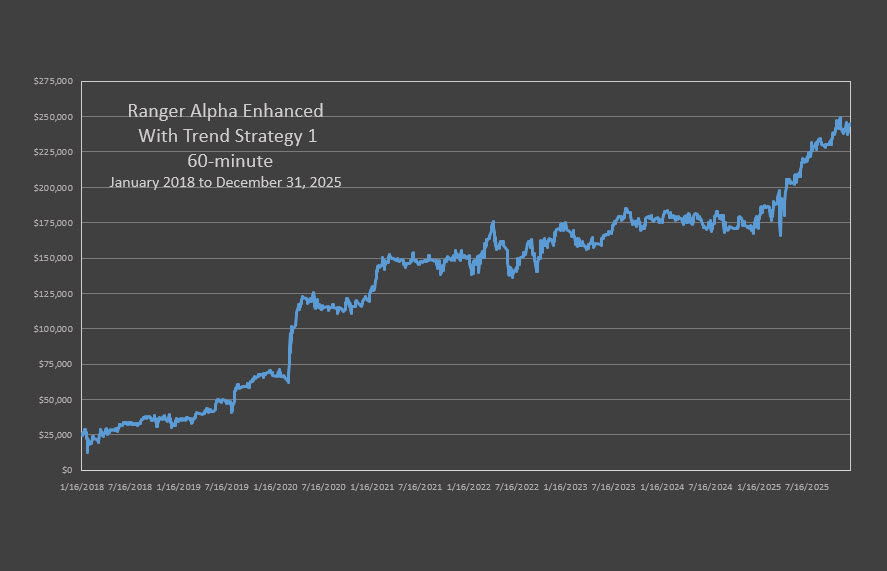This screenshot has width=887, height=571.
Task: Click the "60-minute" timeframe label
Action: click(229, 159)
